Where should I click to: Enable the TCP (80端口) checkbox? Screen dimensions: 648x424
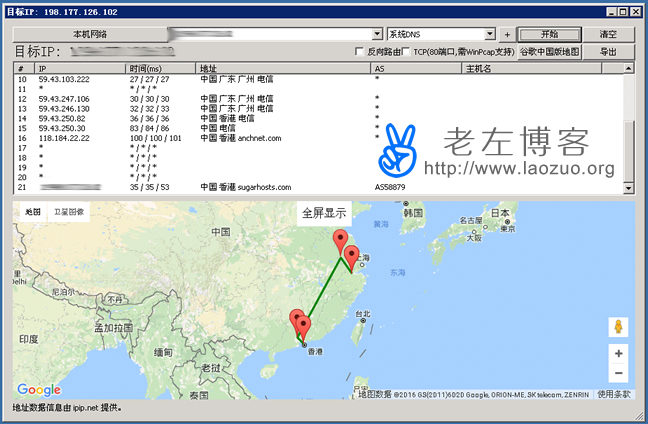[x=406, y=52]
